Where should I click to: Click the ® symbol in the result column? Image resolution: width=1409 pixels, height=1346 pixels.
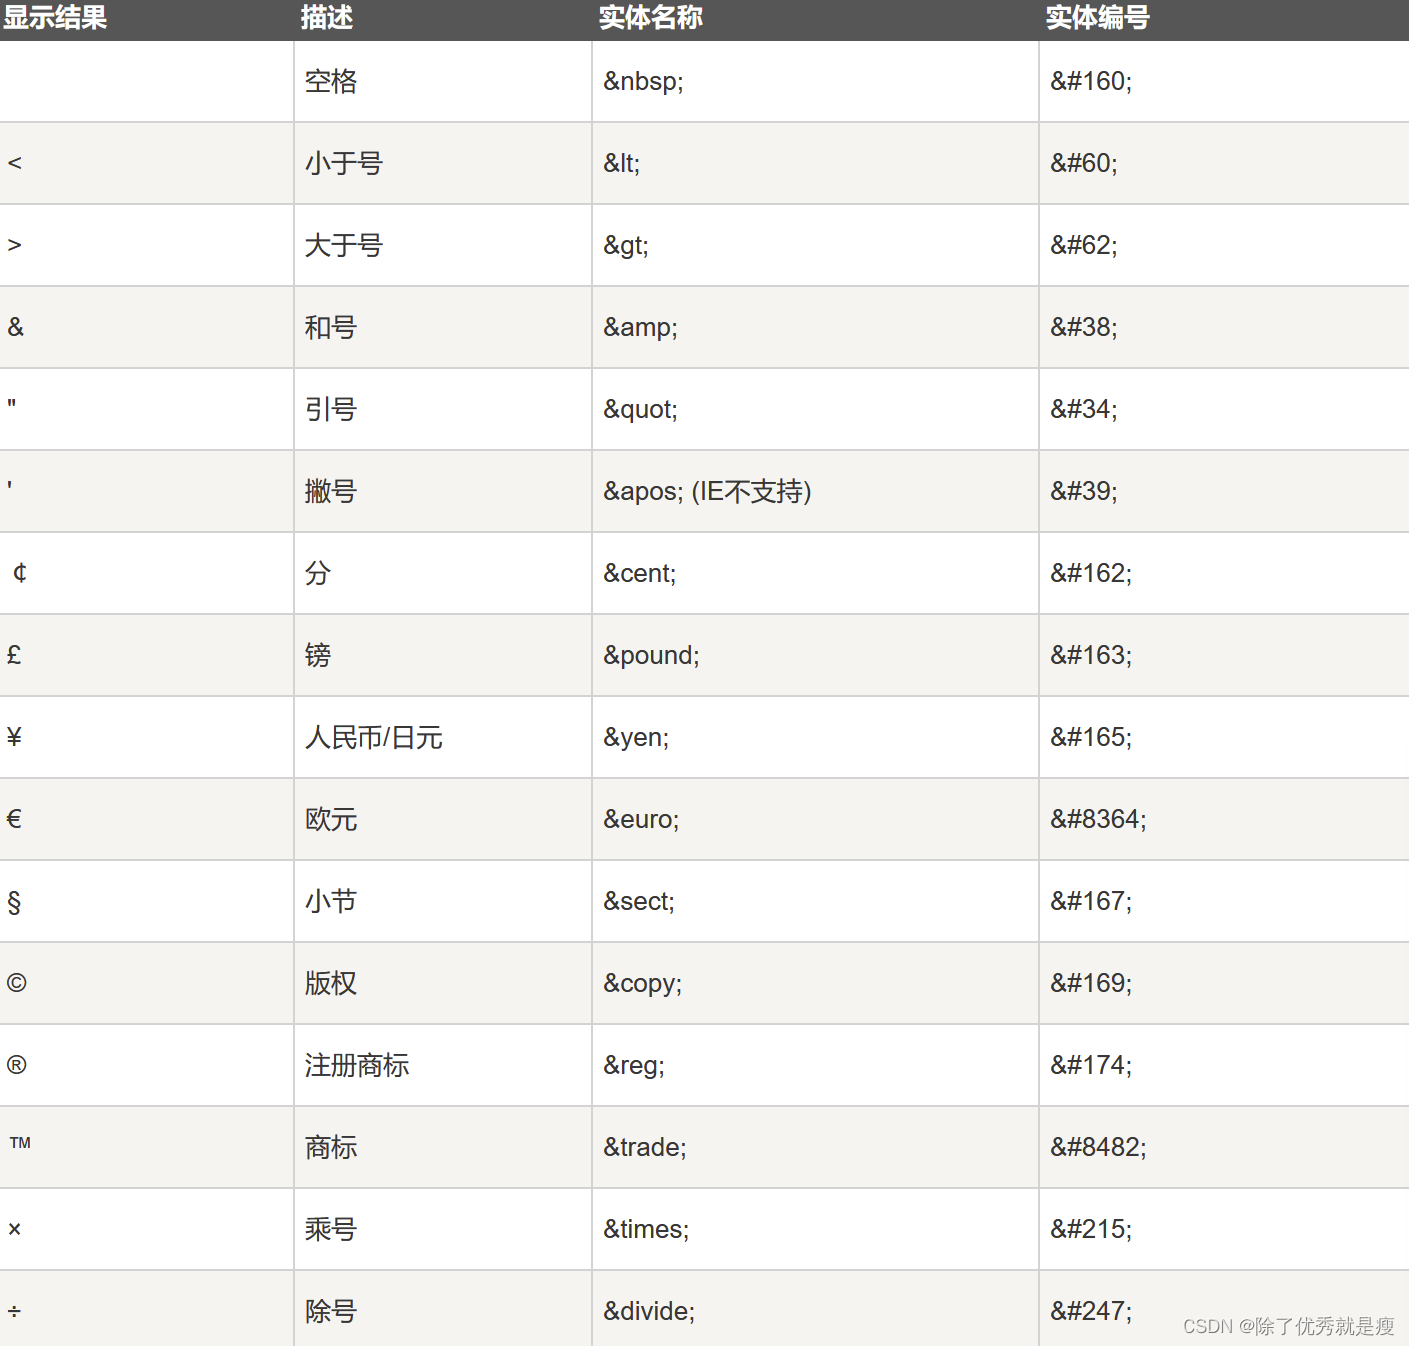pyautogui.click(x=16, y=1065)
